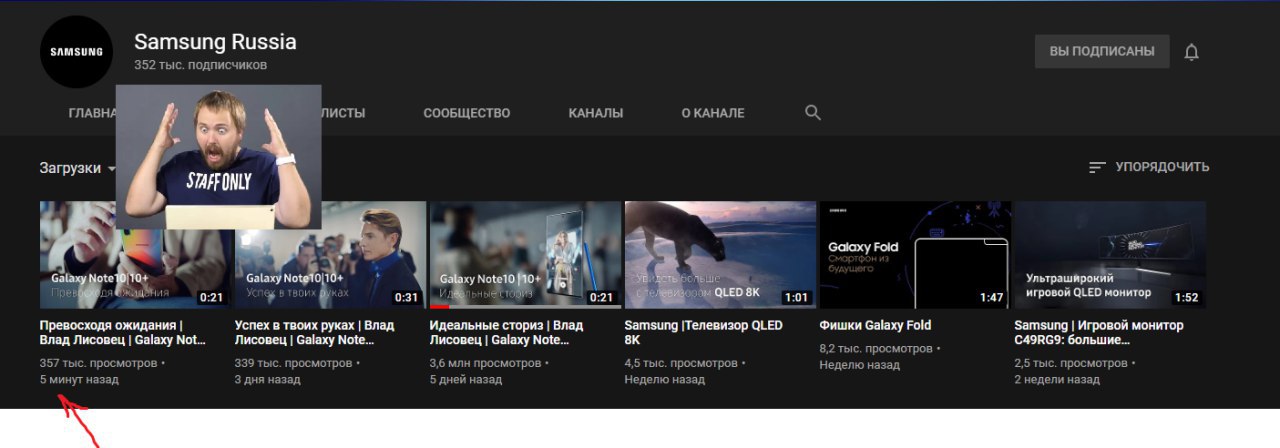Open the ultrawide QLED gaming monitor thumbnail

coord(1110,254)
